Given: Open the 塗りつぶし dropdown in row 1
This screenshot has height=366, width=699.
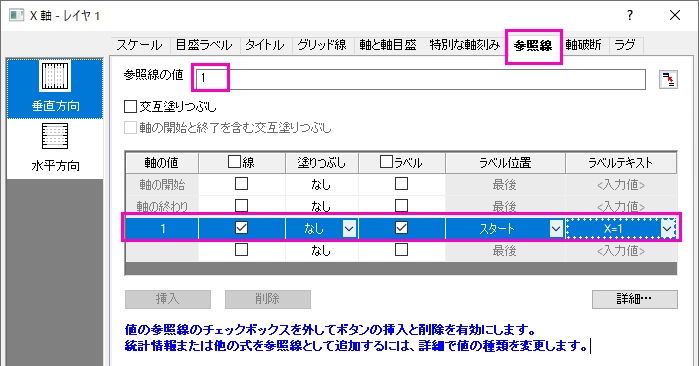Looking at the screenshot, I should click(349, 229).
